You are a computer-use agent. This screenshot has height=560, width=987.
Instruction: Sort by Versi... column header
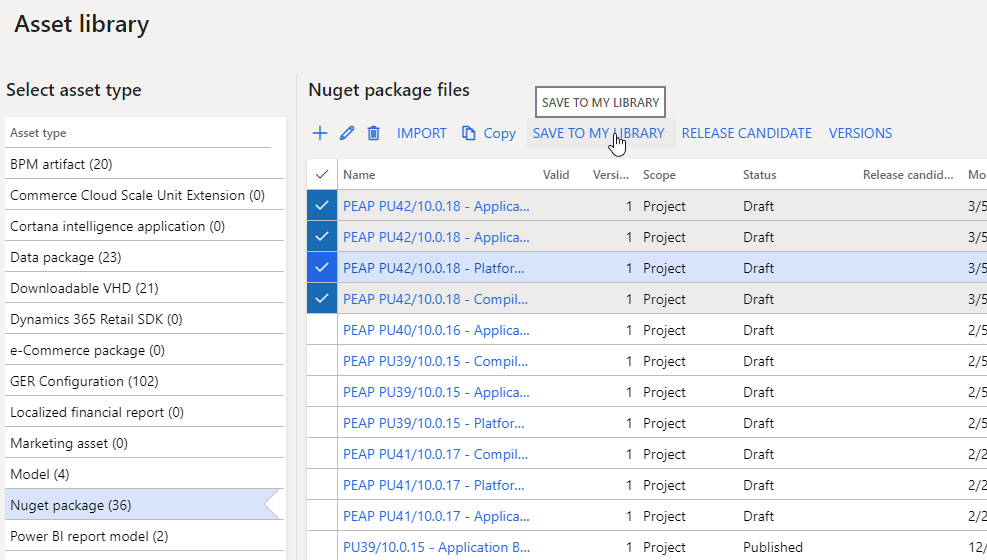click(611, 175)
